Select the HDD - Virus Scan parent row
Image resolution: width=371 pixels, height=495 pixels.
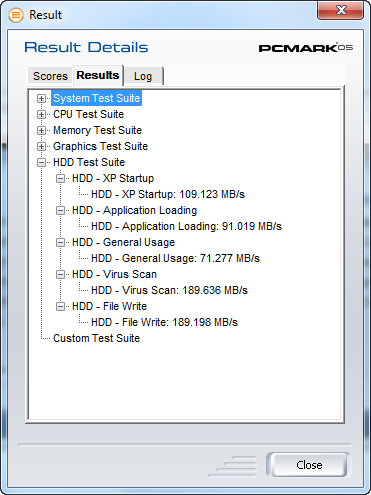tap(114, 274)
